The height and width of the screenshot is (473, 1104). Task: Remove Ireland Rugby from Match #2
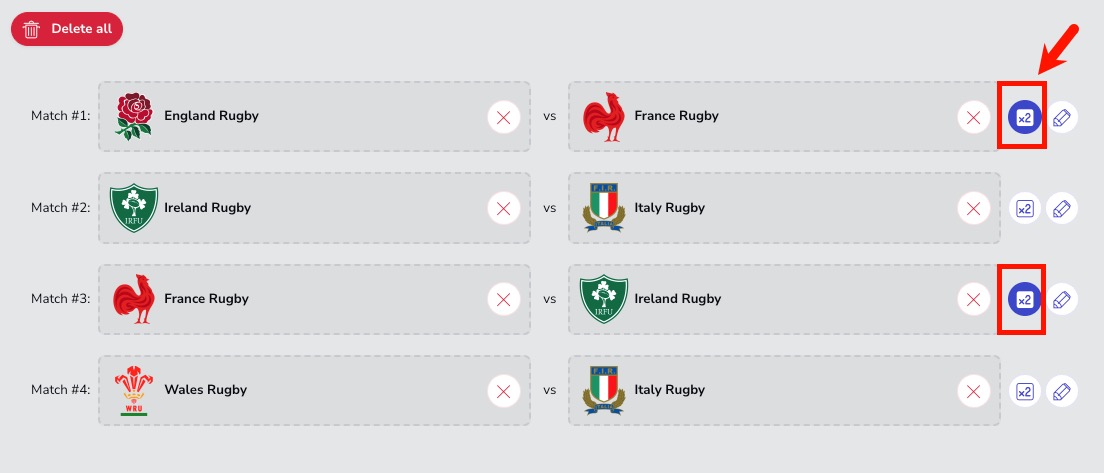pos(503,208)
